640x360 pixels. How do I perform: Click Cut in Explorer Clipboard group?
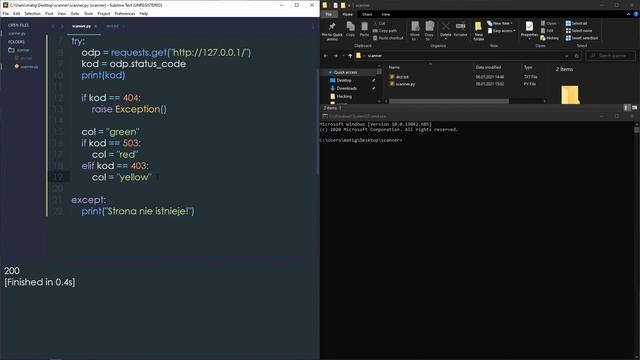pyautogui.click(x=379, y=24)
